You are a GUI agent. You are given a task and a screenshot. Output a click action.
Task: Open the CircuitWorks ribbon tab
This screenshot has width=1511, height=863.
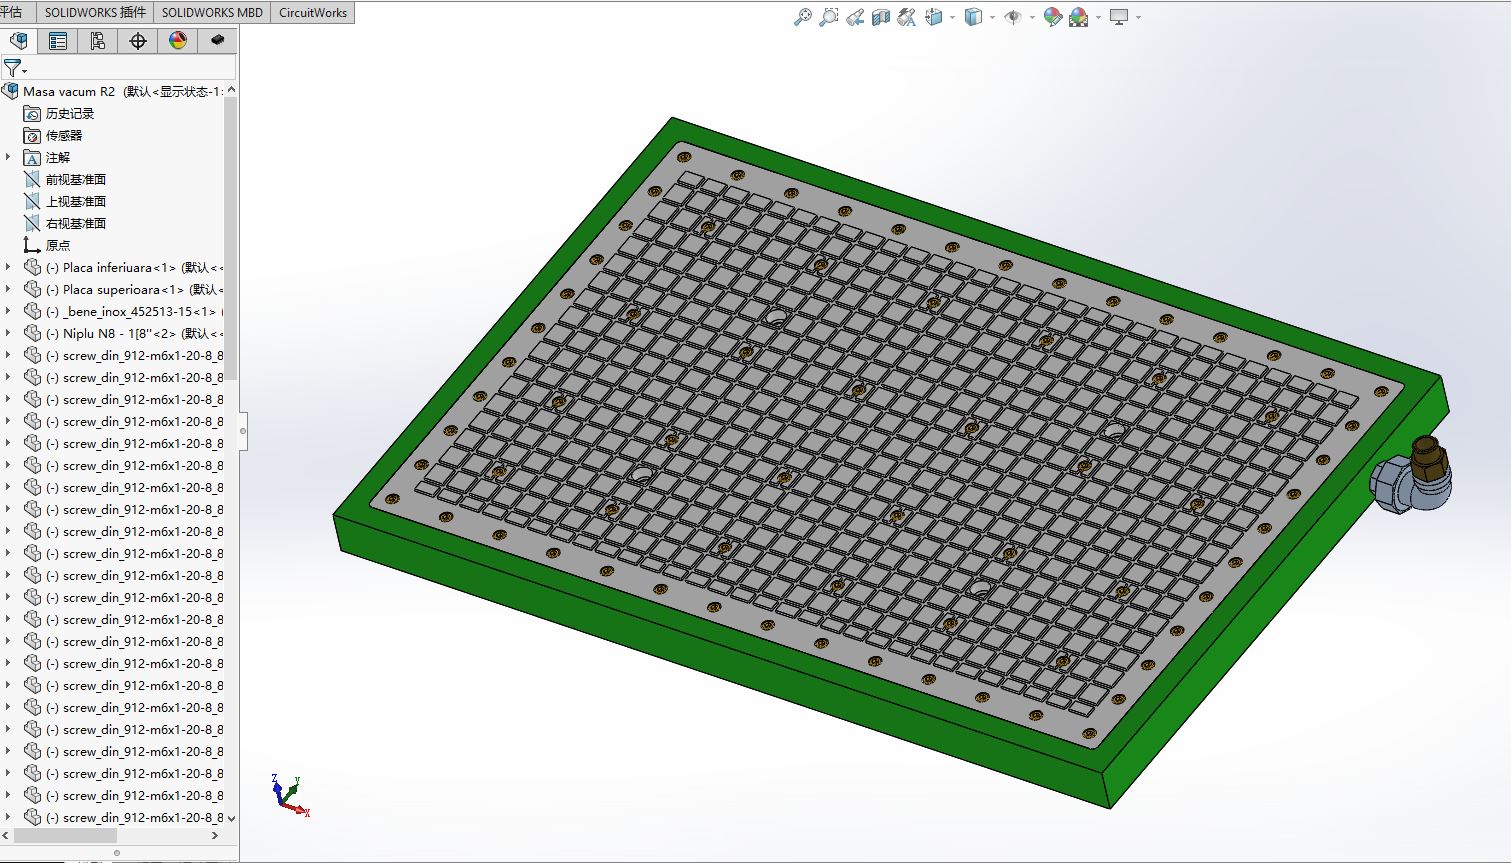[313, 12]
